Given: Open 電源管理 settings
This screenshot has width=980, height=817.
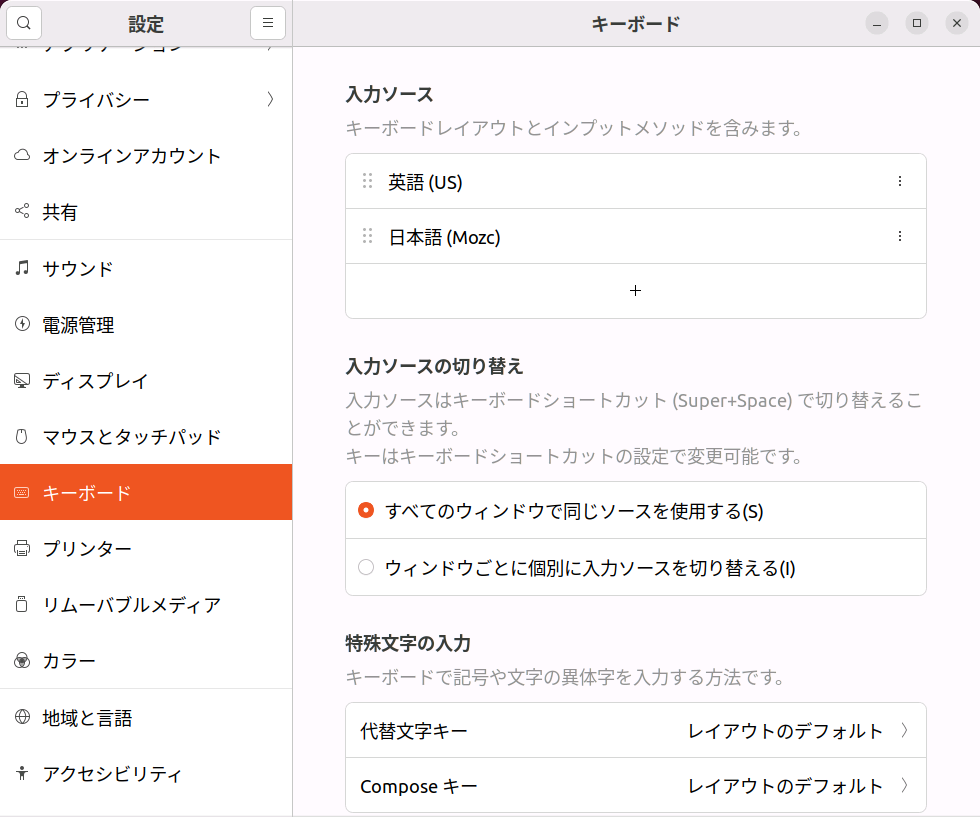Looking at the screenshot, I should [x=146, y=324].
